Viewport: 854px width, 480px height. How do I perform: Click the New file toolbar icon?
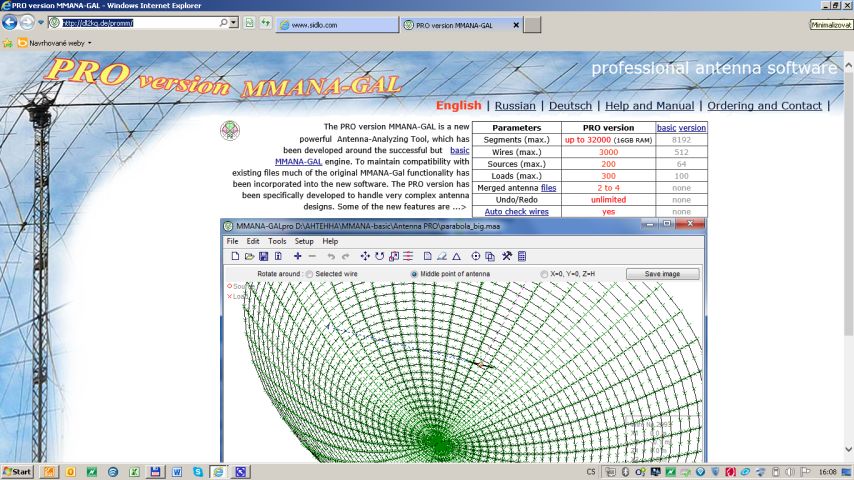coord(236,256)
